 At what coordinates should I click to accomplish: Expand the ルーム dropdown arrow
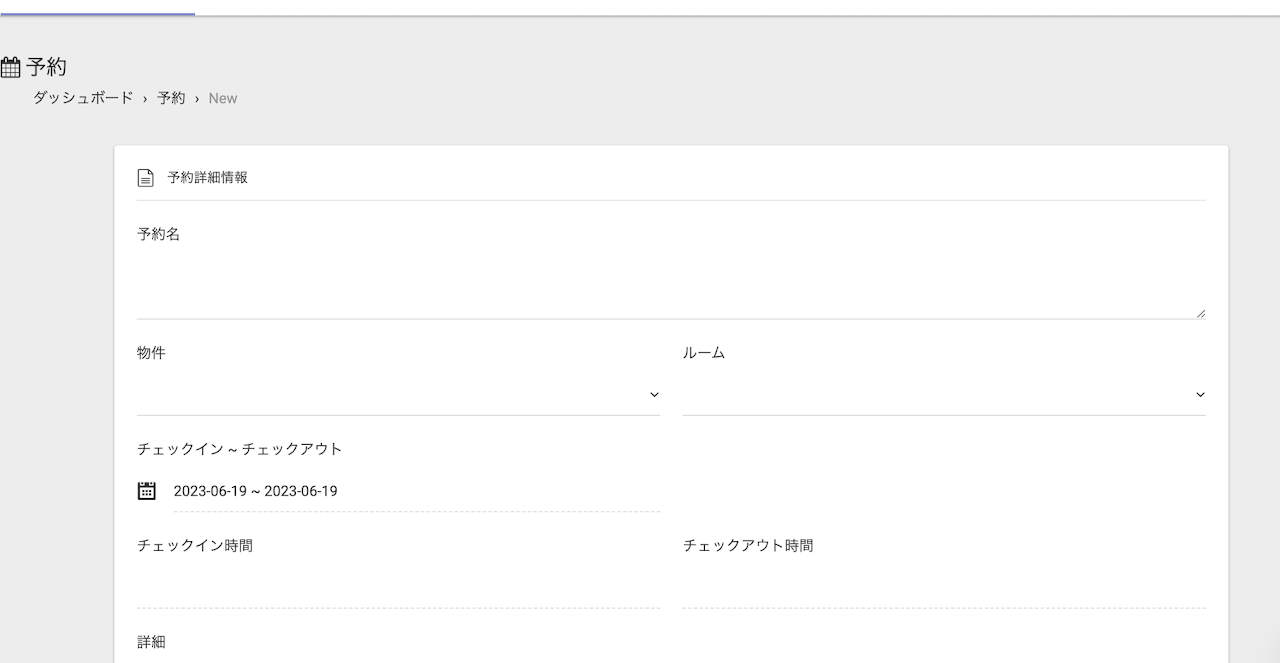1200,395
